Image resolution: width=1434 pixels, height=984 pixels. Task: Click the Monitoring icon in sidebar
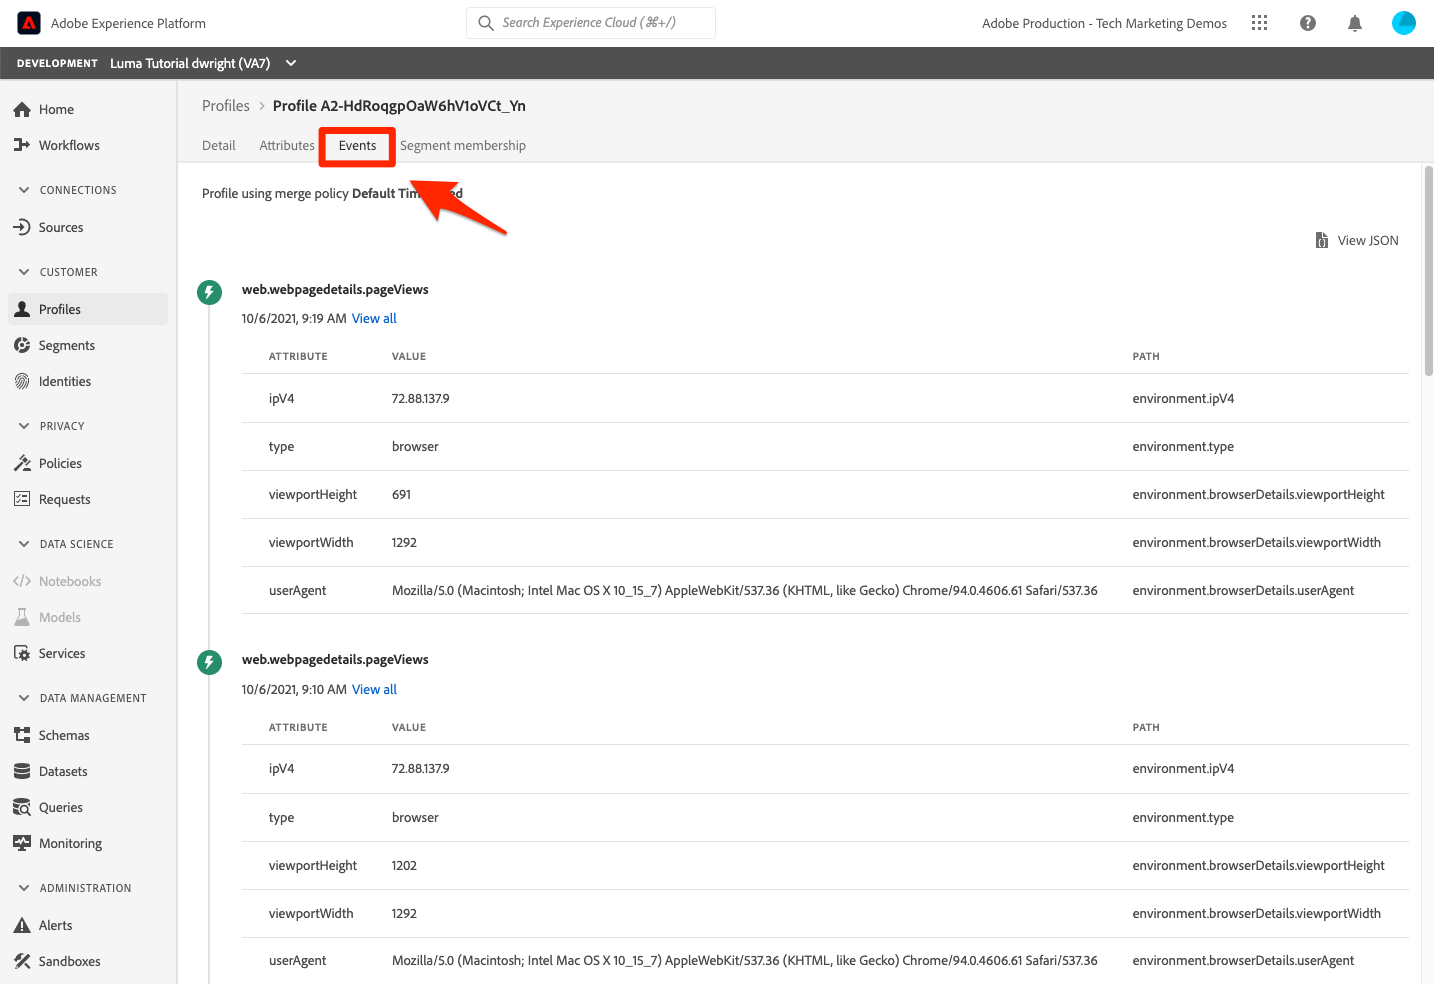pos(22,843)
